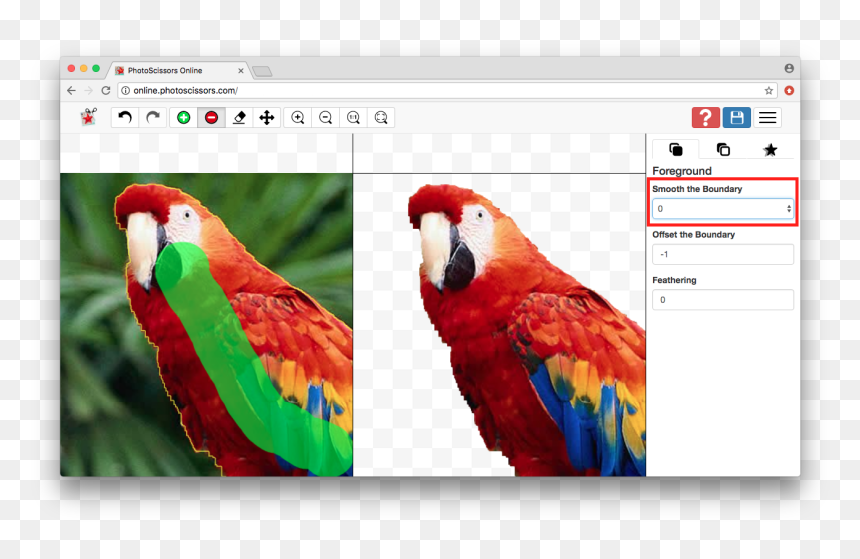Open the browser profile icon
Screen dimensions: 860x559
pyautogui.click(x=789, y=68)
